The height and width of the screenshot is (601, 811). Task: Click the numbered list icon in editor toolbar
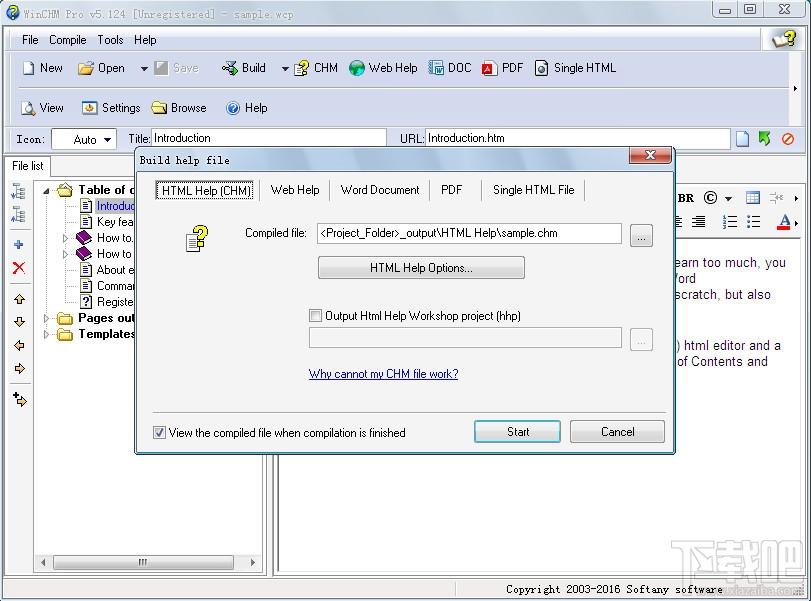(730, 222)
